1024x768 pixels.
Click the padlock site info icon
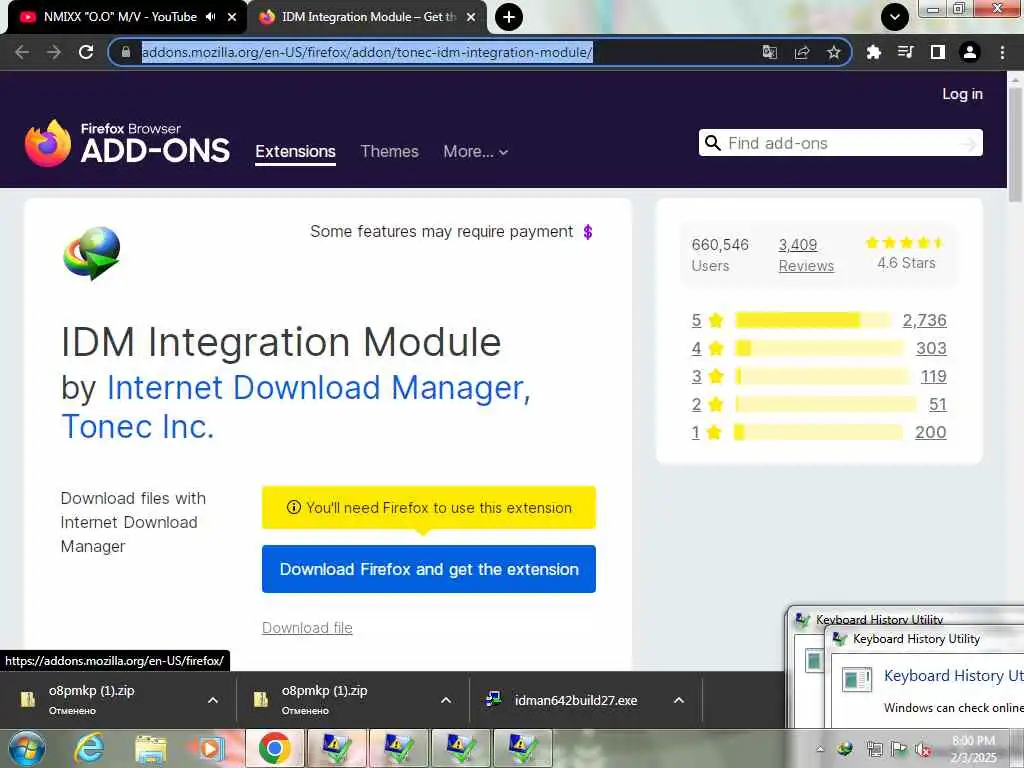point(126,52)
